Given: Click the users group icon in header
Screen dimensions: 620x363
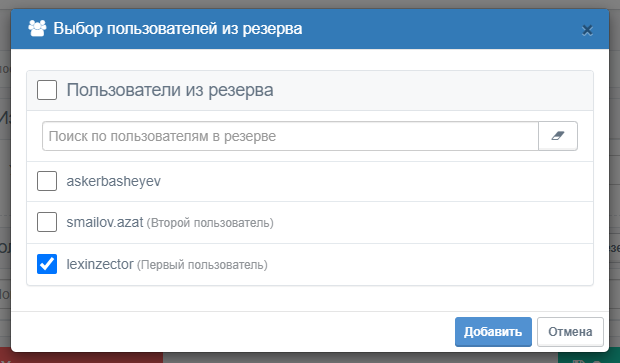Looking at the screenshot, I should 37,28.
